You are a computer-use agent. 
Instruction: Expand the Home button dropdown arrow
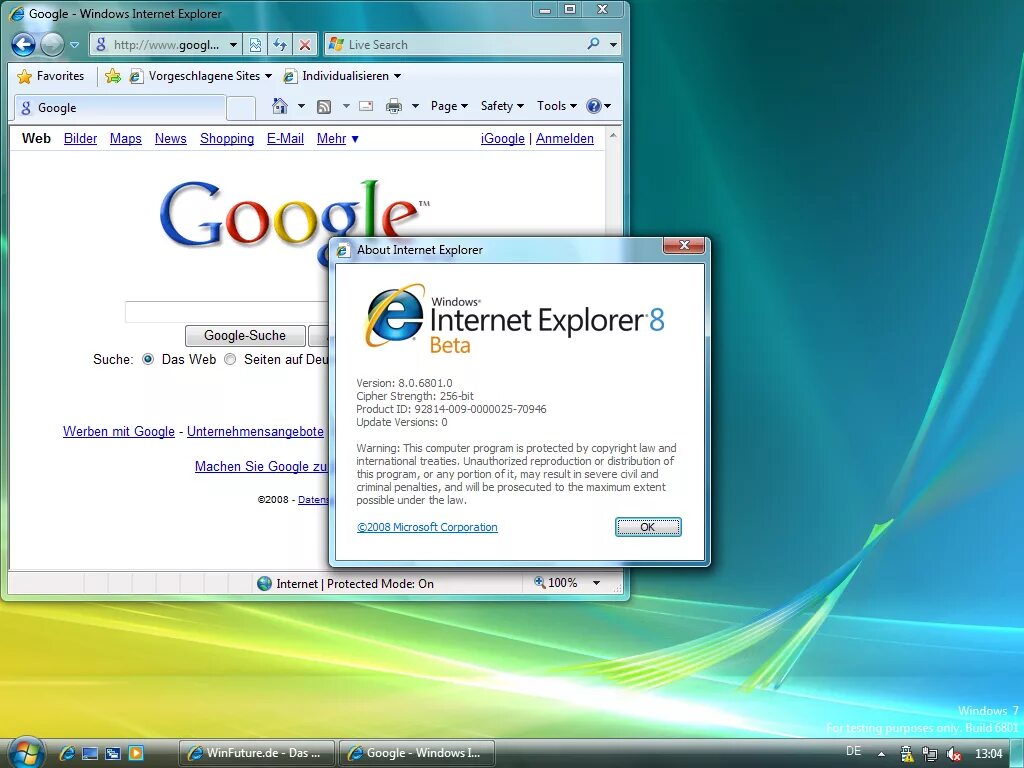301,106
